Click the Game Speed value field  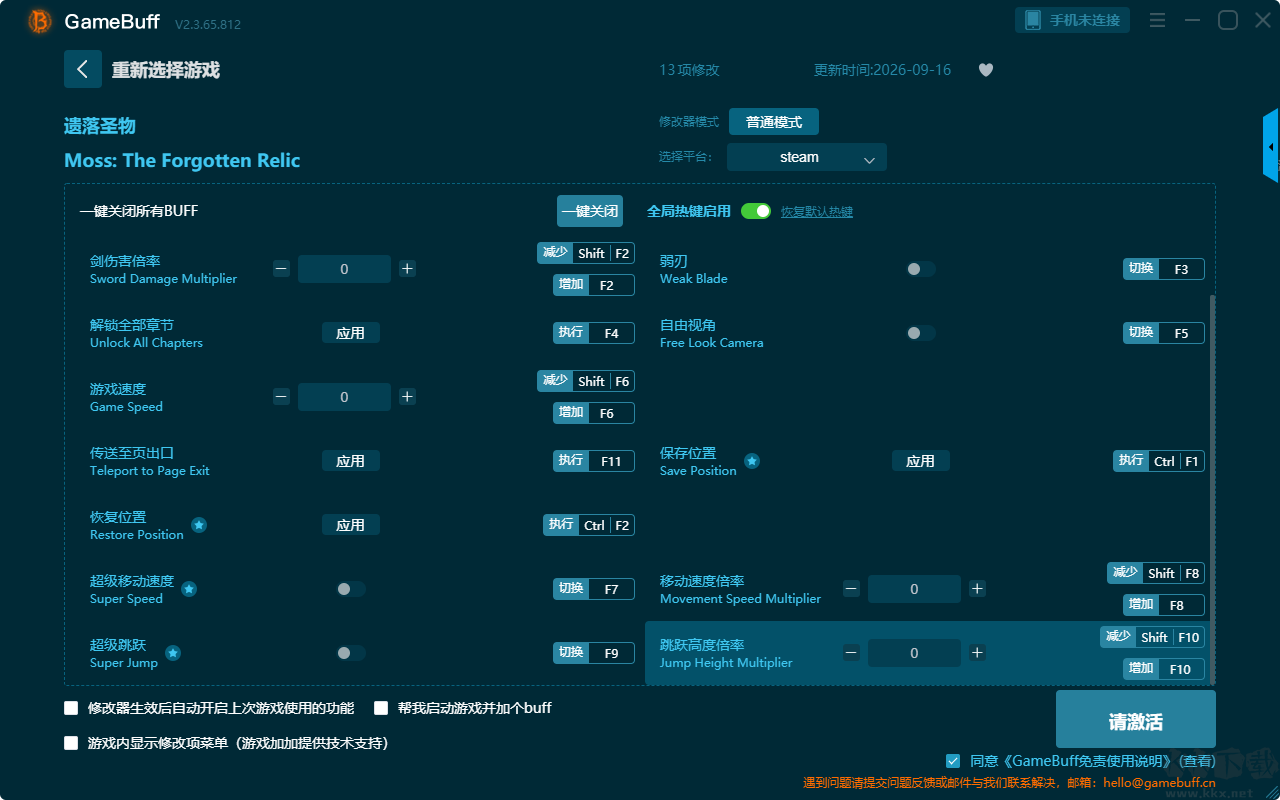tap(344, 397)
